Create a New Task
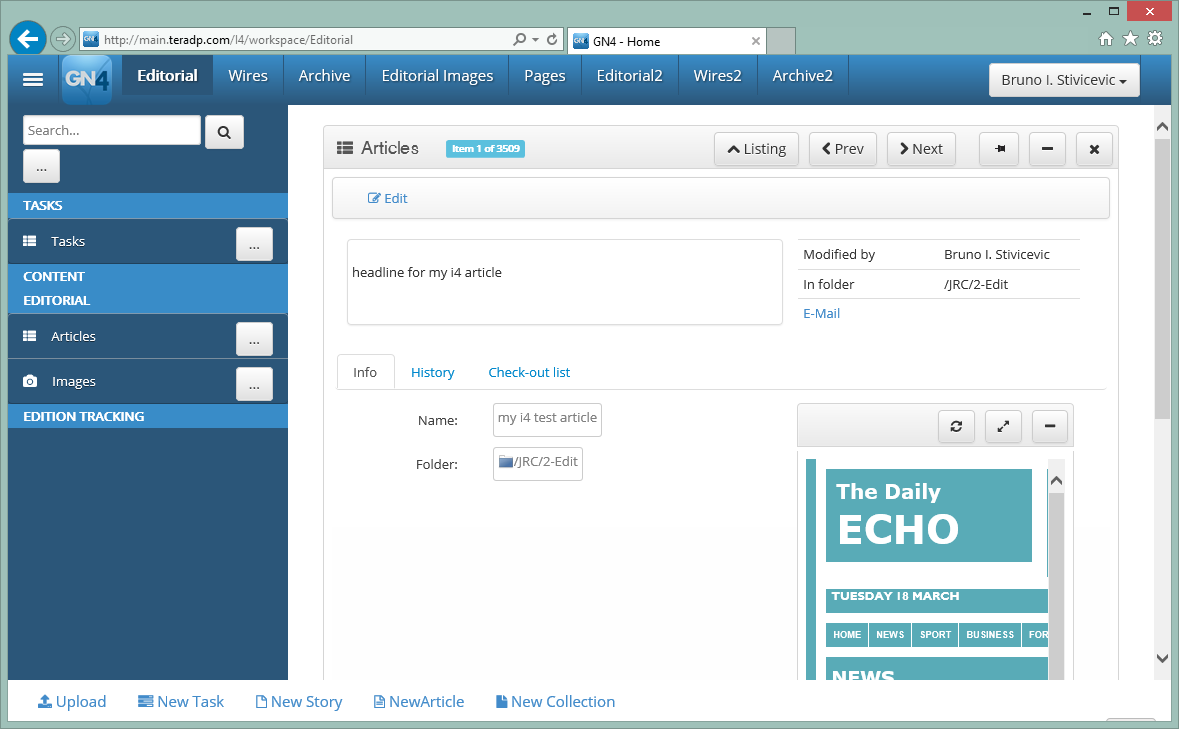This screenshot has height=729, width=1179. pyautogui.click(x=180, y=702)
